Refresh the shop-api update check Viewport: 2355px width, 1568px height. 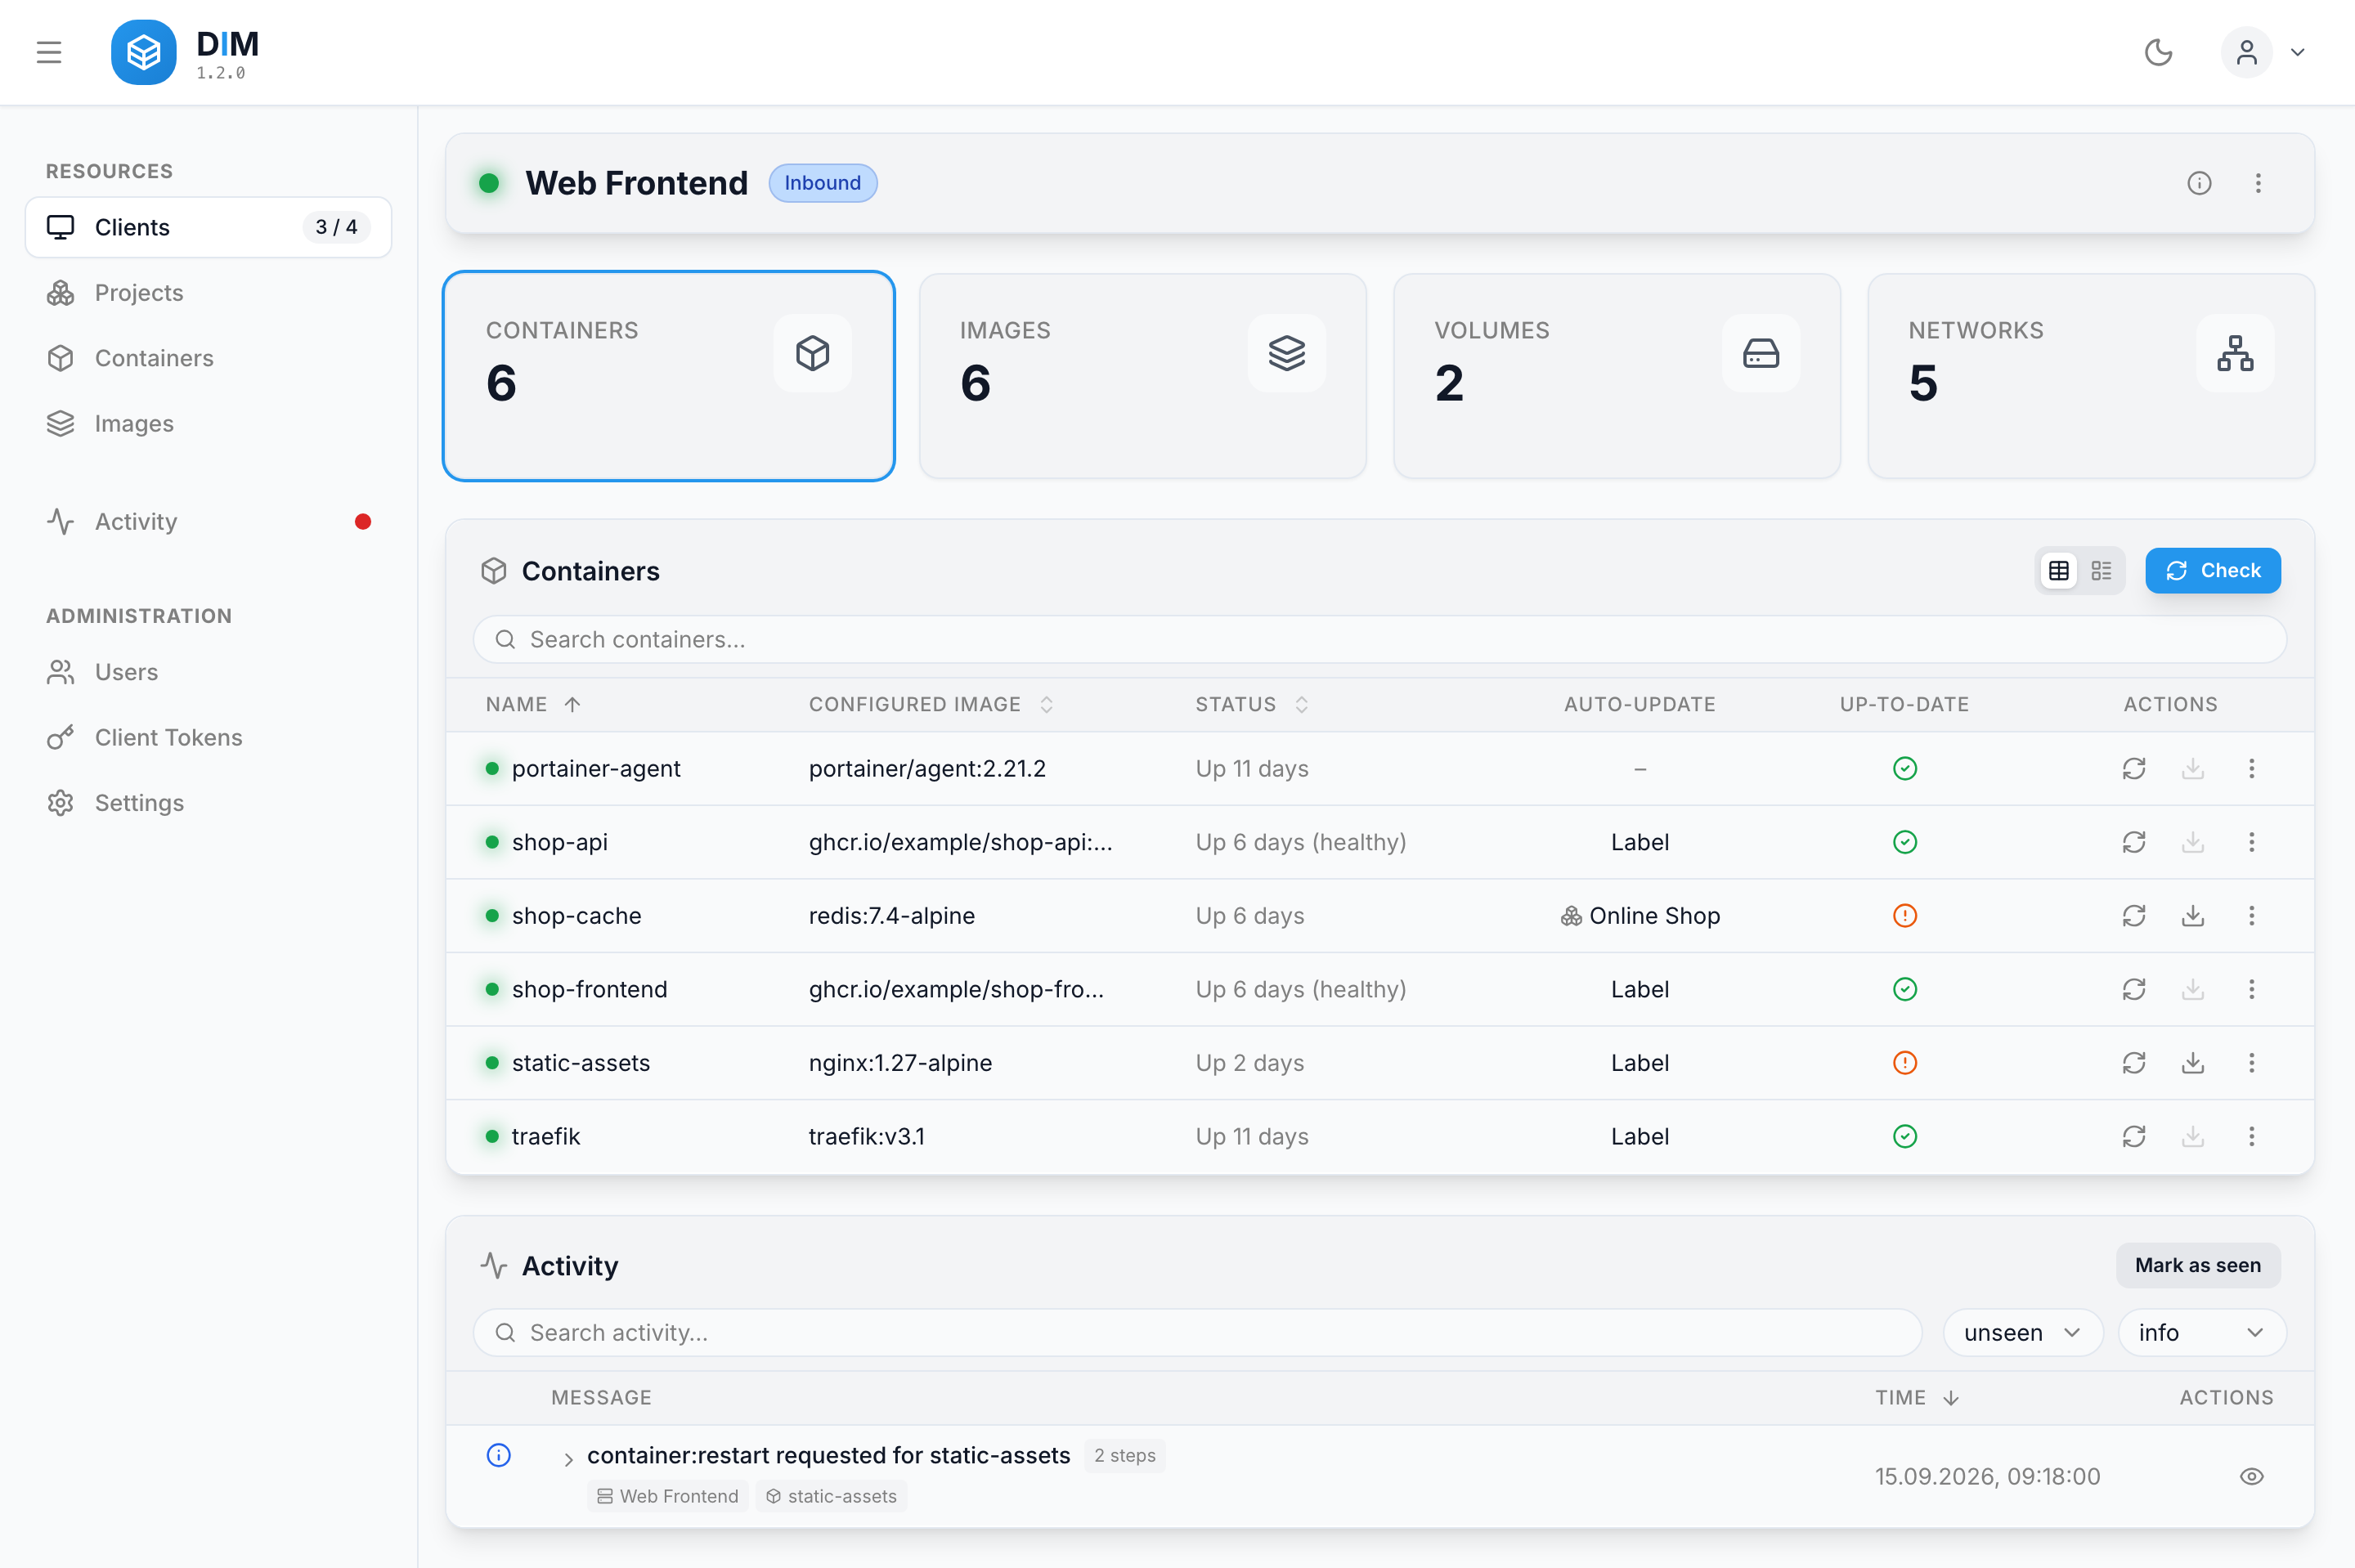point(2134,842)
